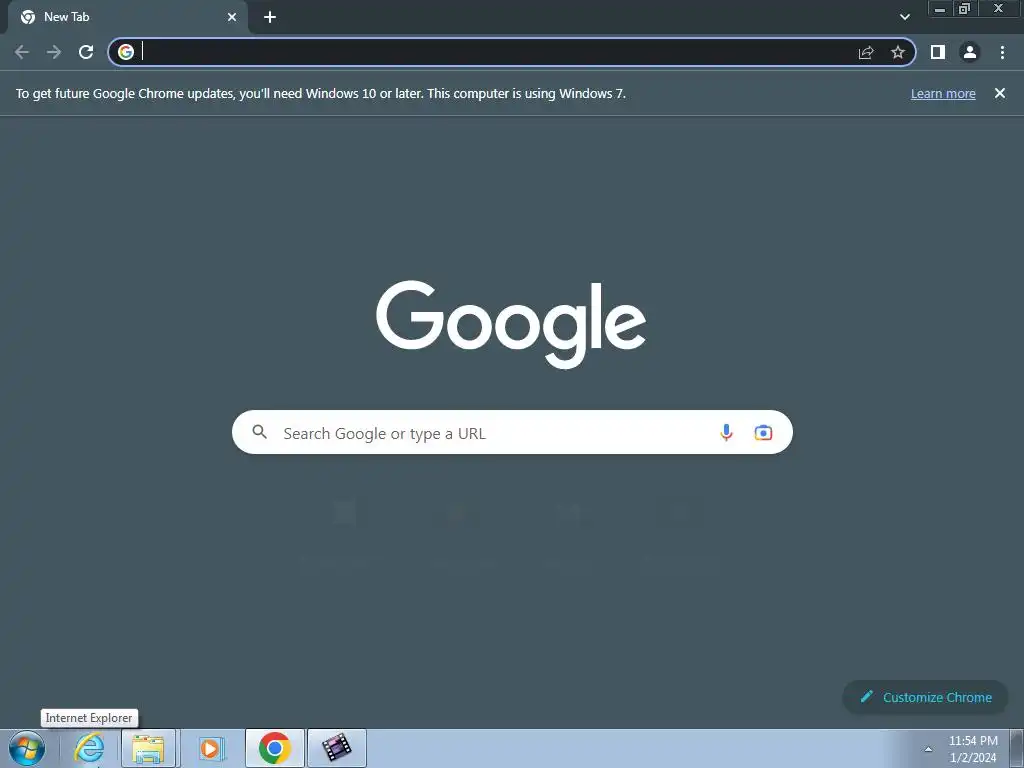1024x768 pixels.
Task: Focus the Search Google or type a URL box
Action: click(512, 432)
